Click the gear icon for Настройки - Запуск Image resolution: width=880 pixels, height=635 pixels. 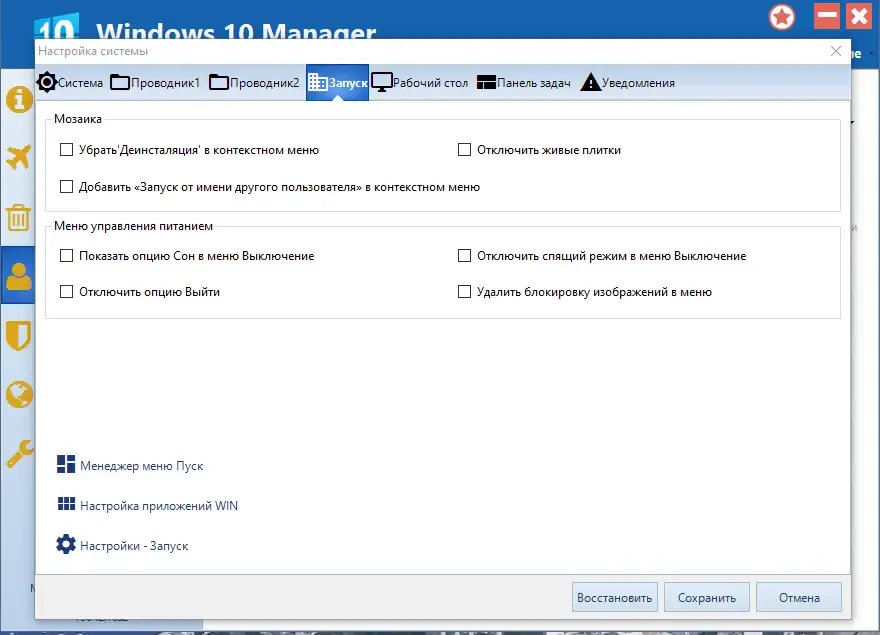pos(66,545)
